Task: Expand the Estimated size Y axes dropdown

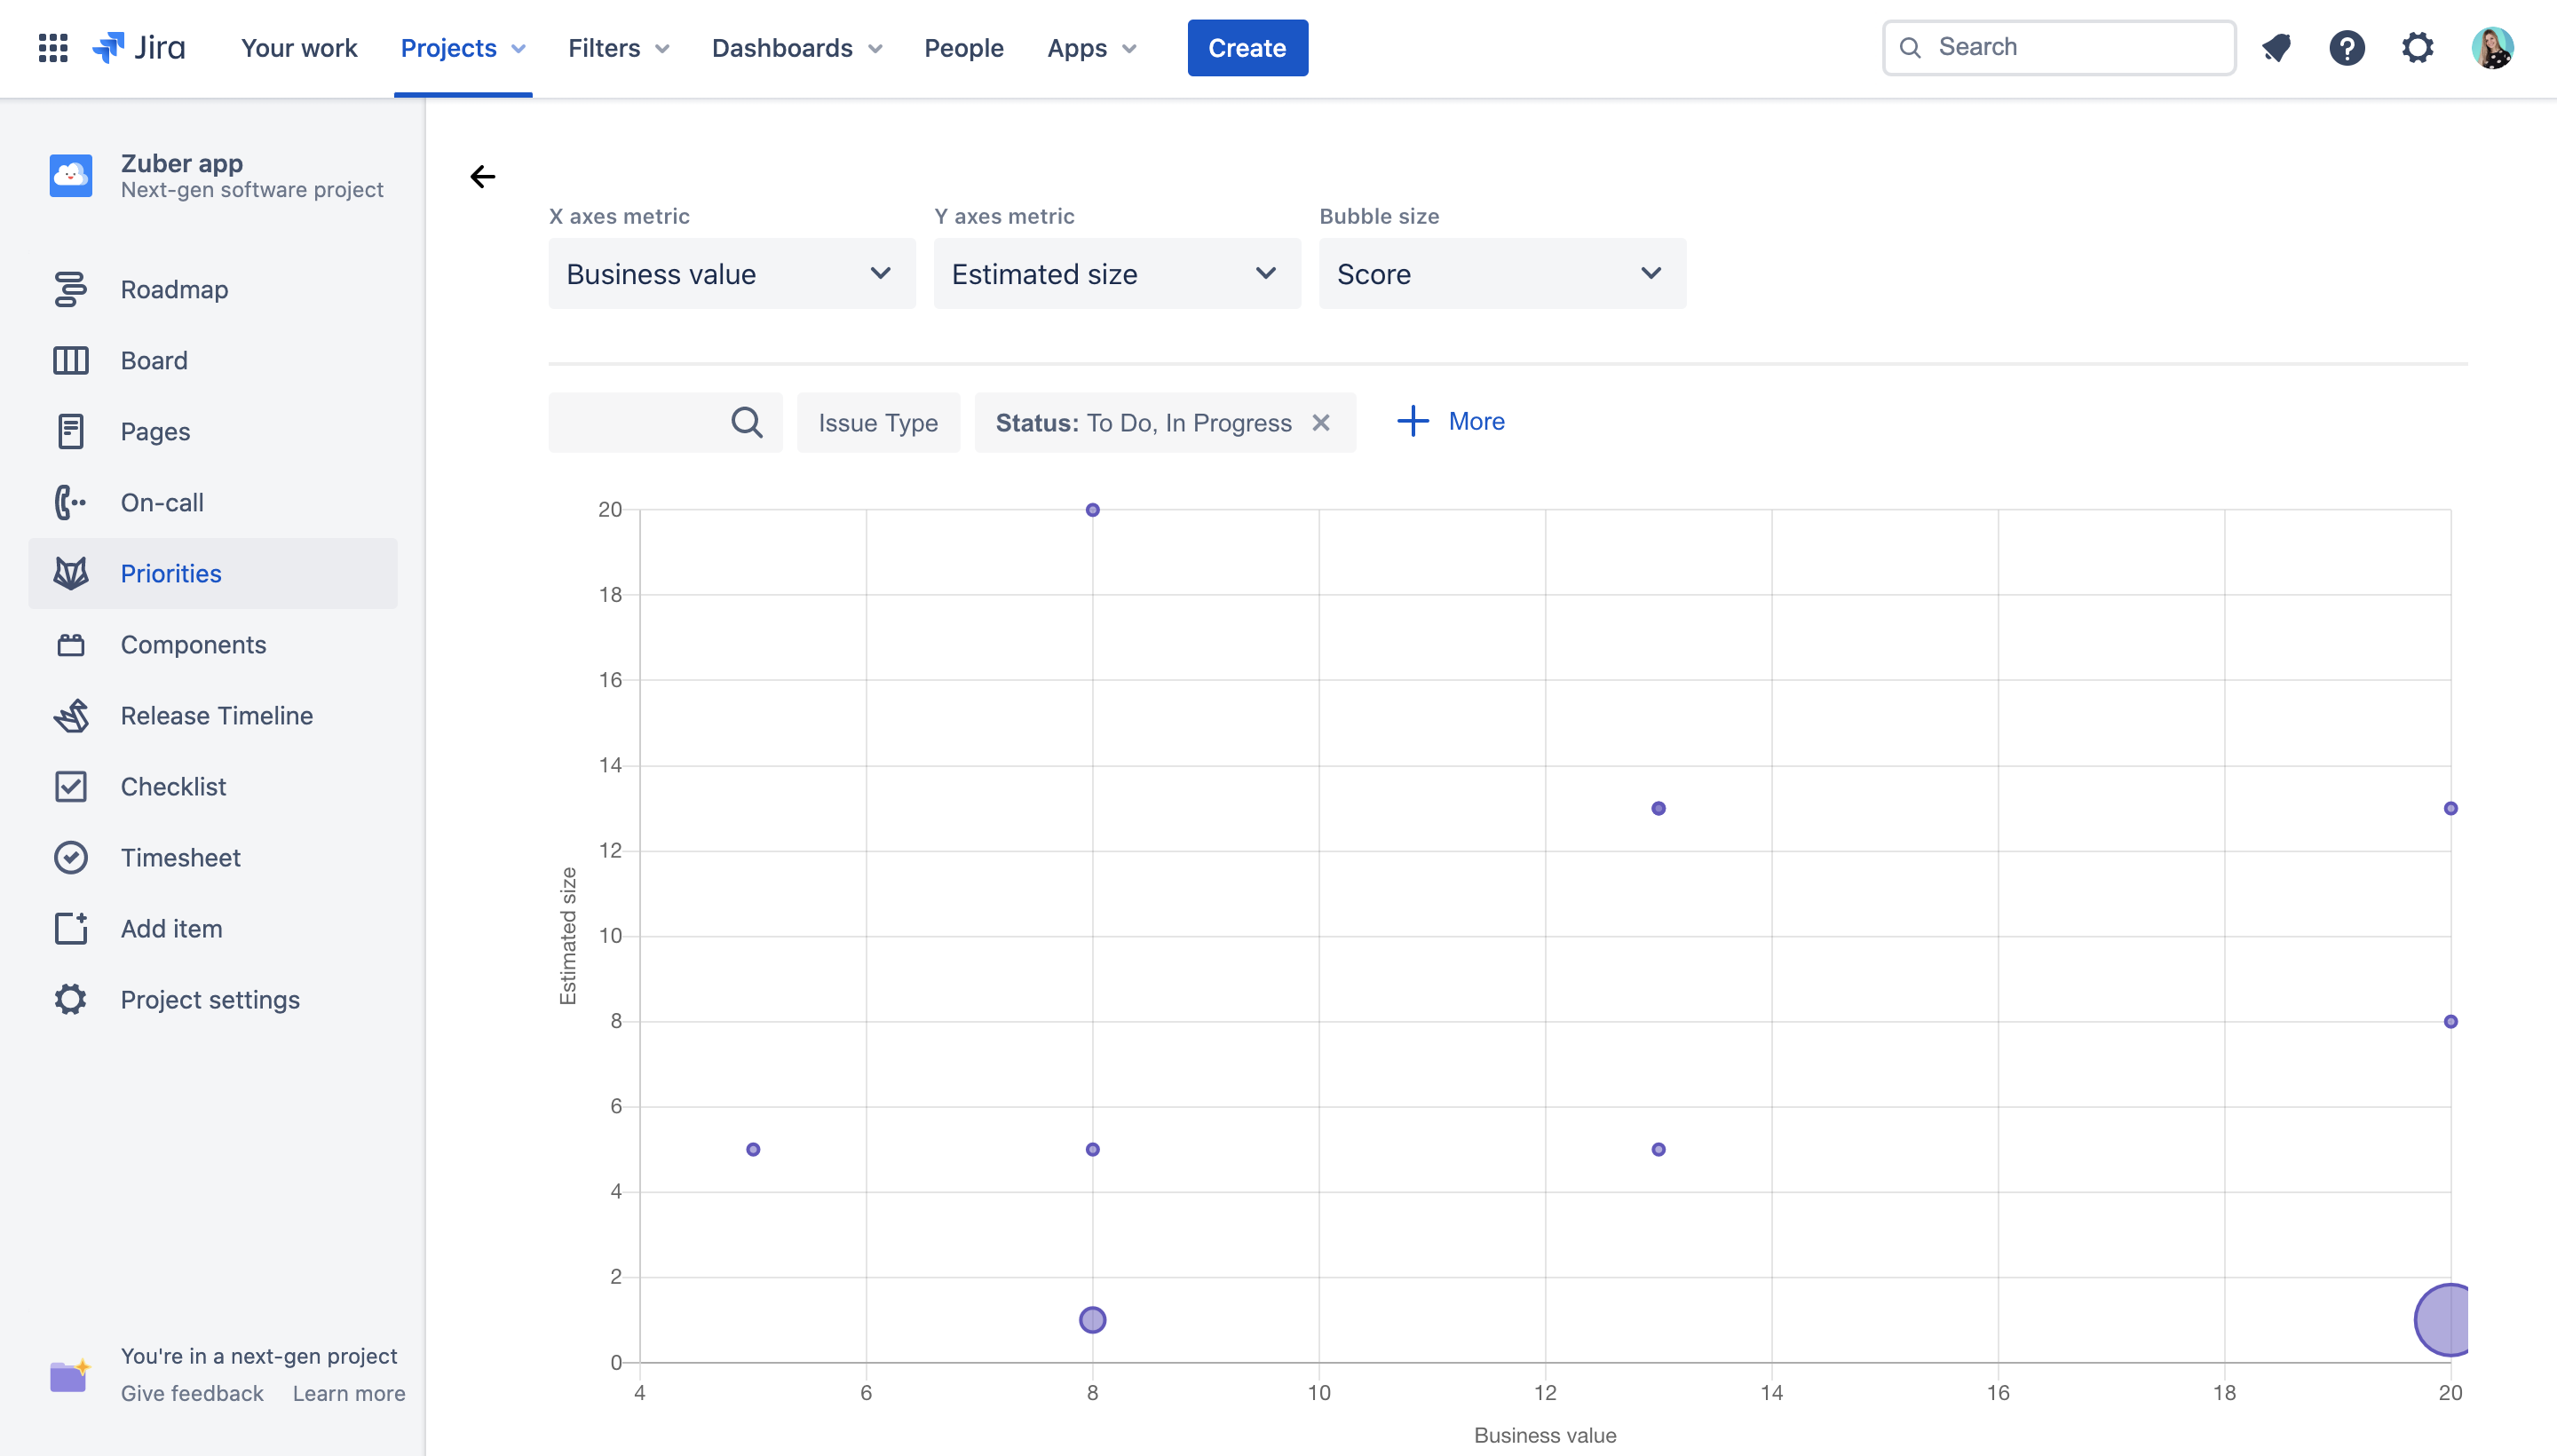Action: (x=1116, y=273)
